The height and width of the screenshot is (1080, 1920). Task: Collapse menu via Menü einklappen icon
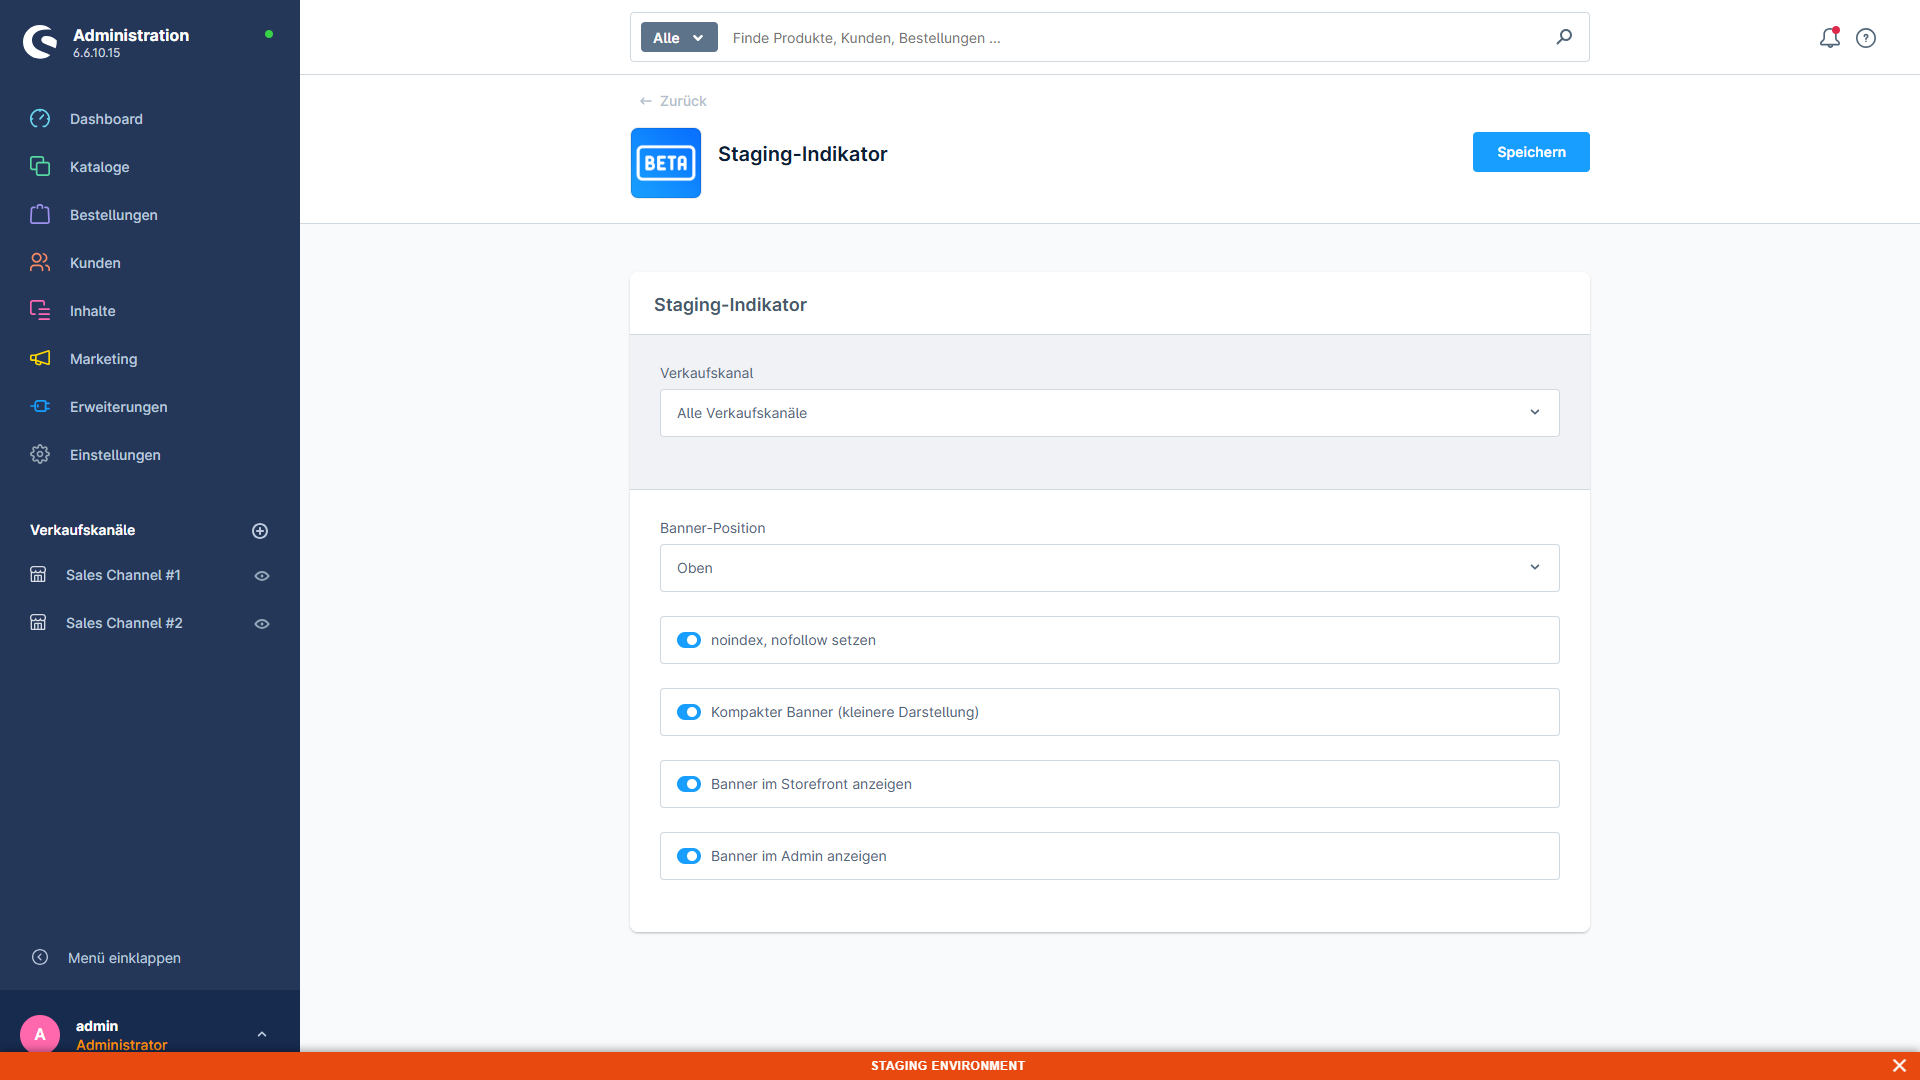40,957
